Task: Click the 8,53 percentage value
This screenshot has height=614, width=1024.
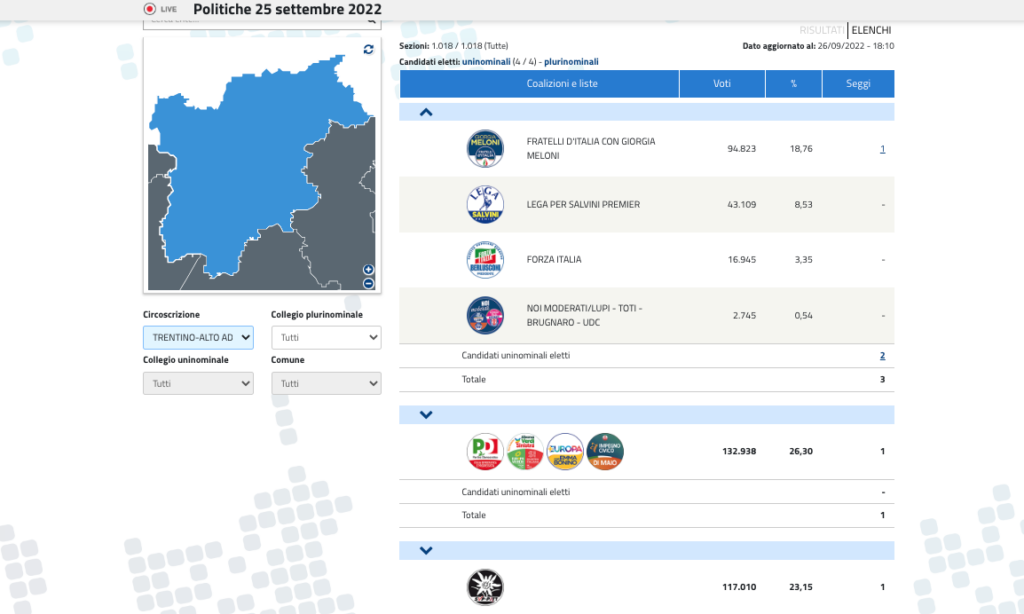Action: point(803,204)
